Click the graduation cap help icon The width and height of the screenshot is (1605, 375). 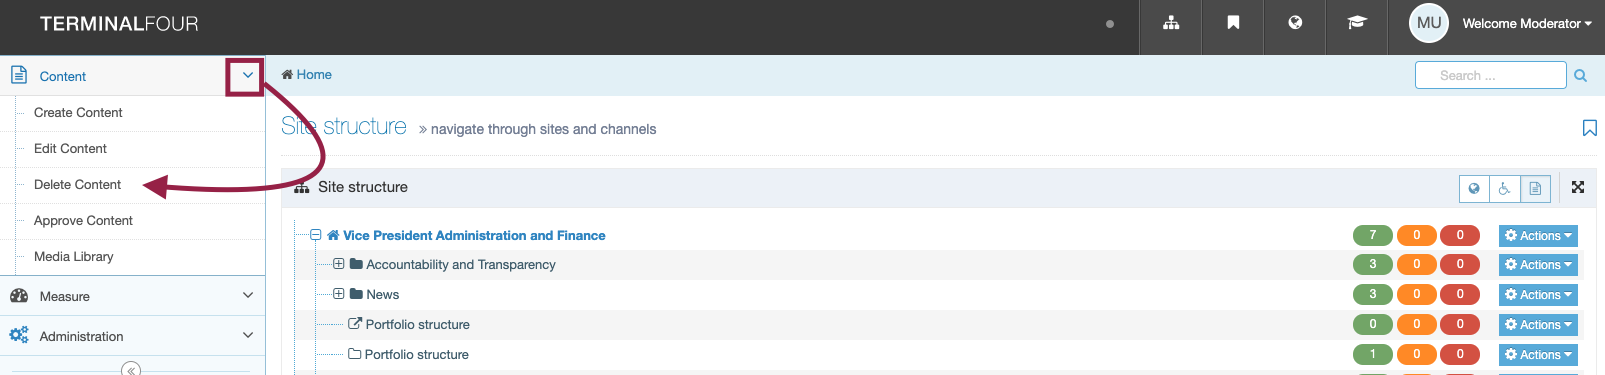(x=1357, y=23)
